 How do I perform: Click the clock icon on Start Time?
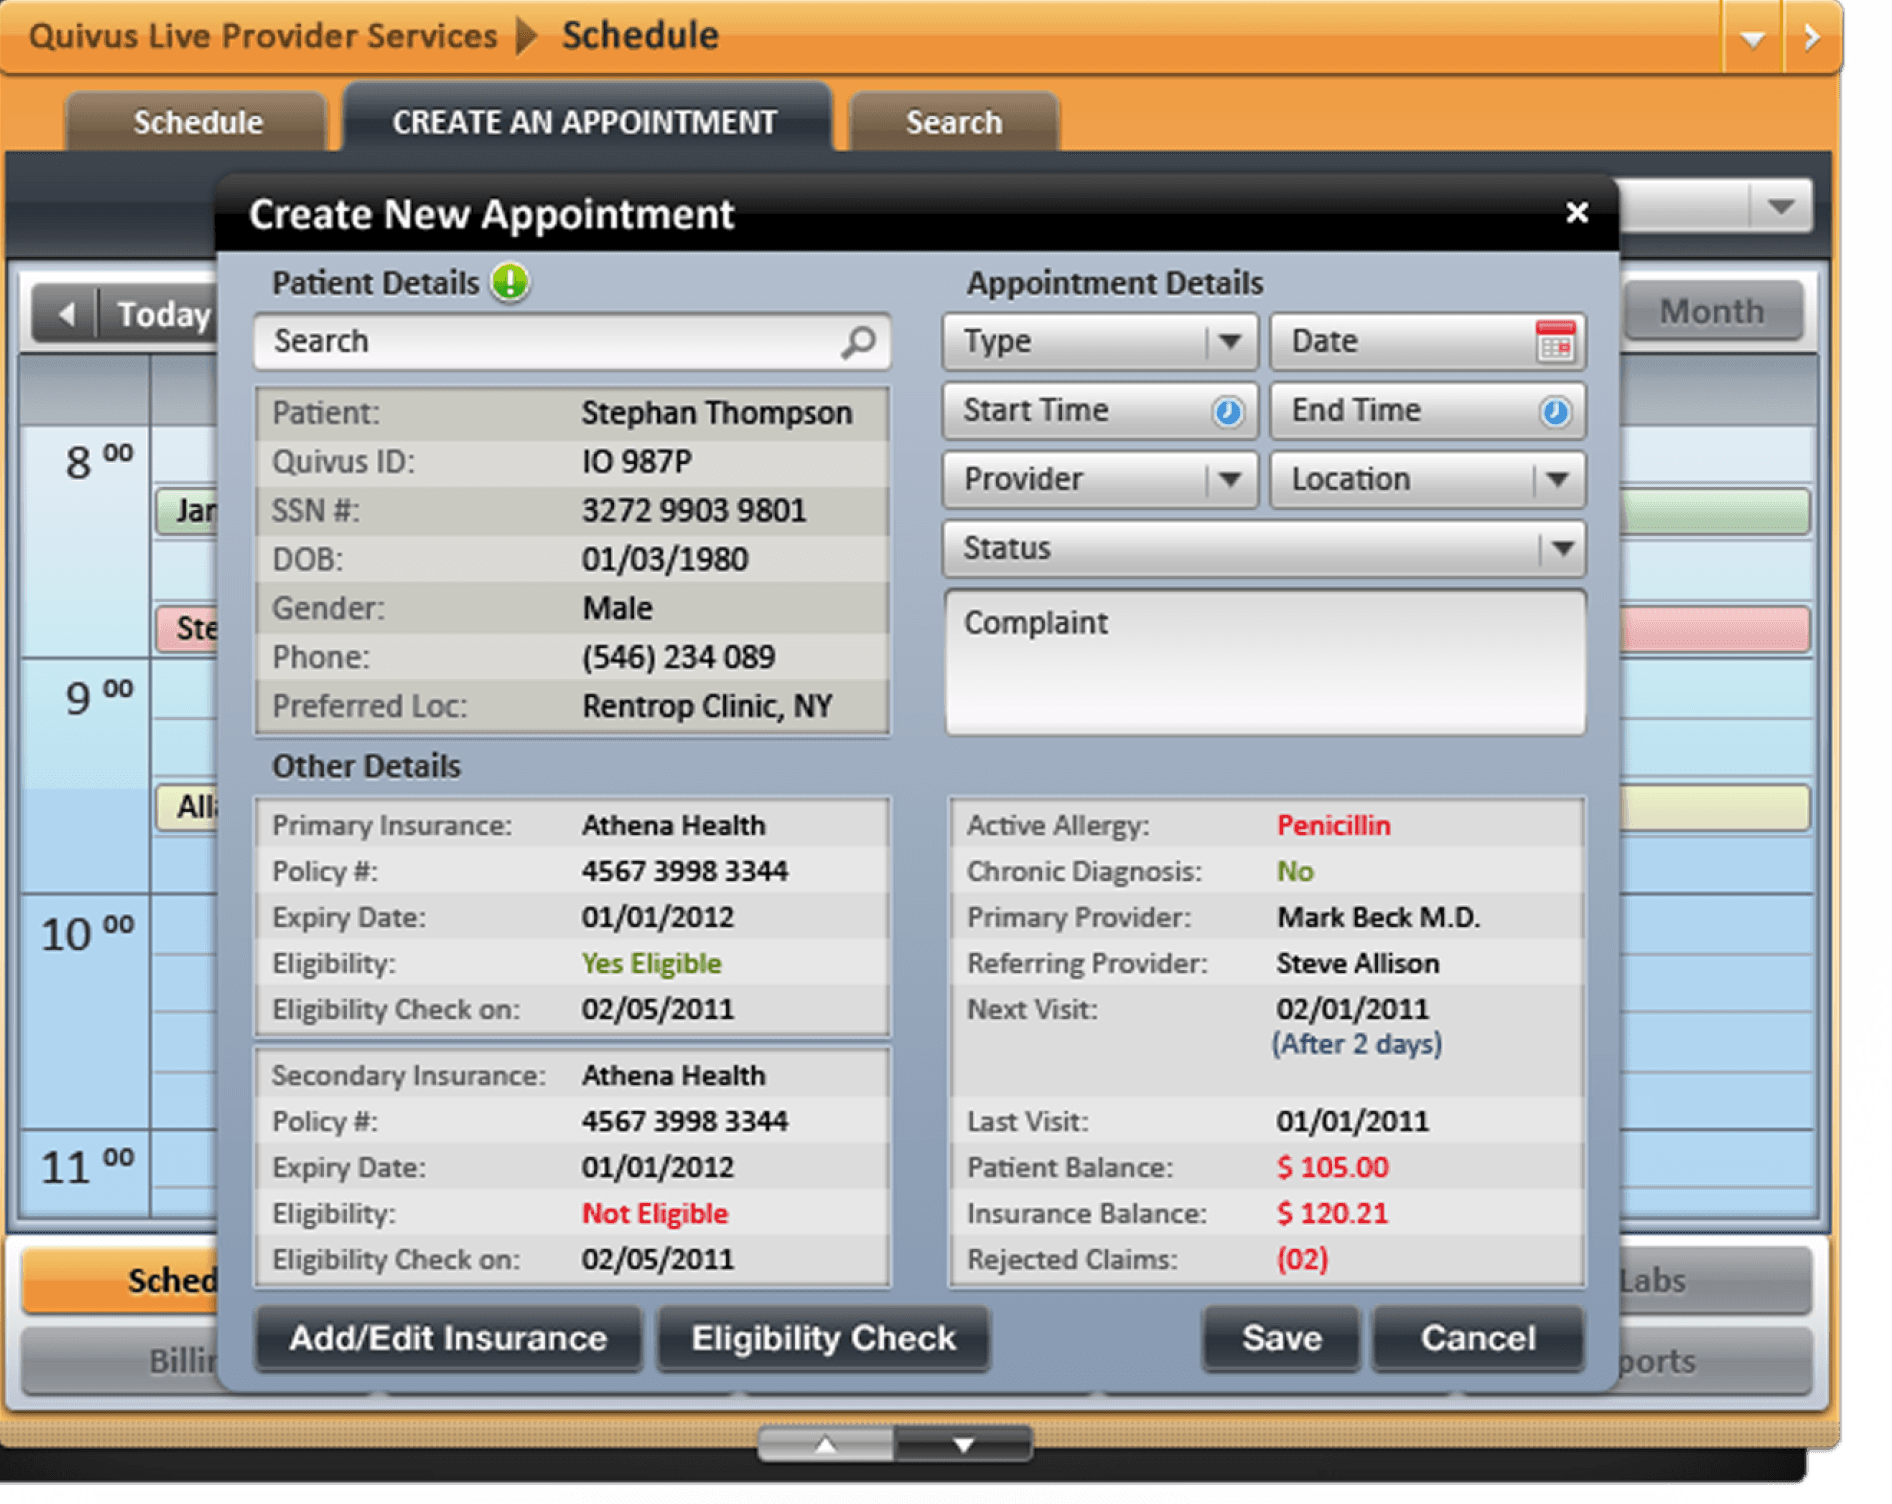point(1228,410)
